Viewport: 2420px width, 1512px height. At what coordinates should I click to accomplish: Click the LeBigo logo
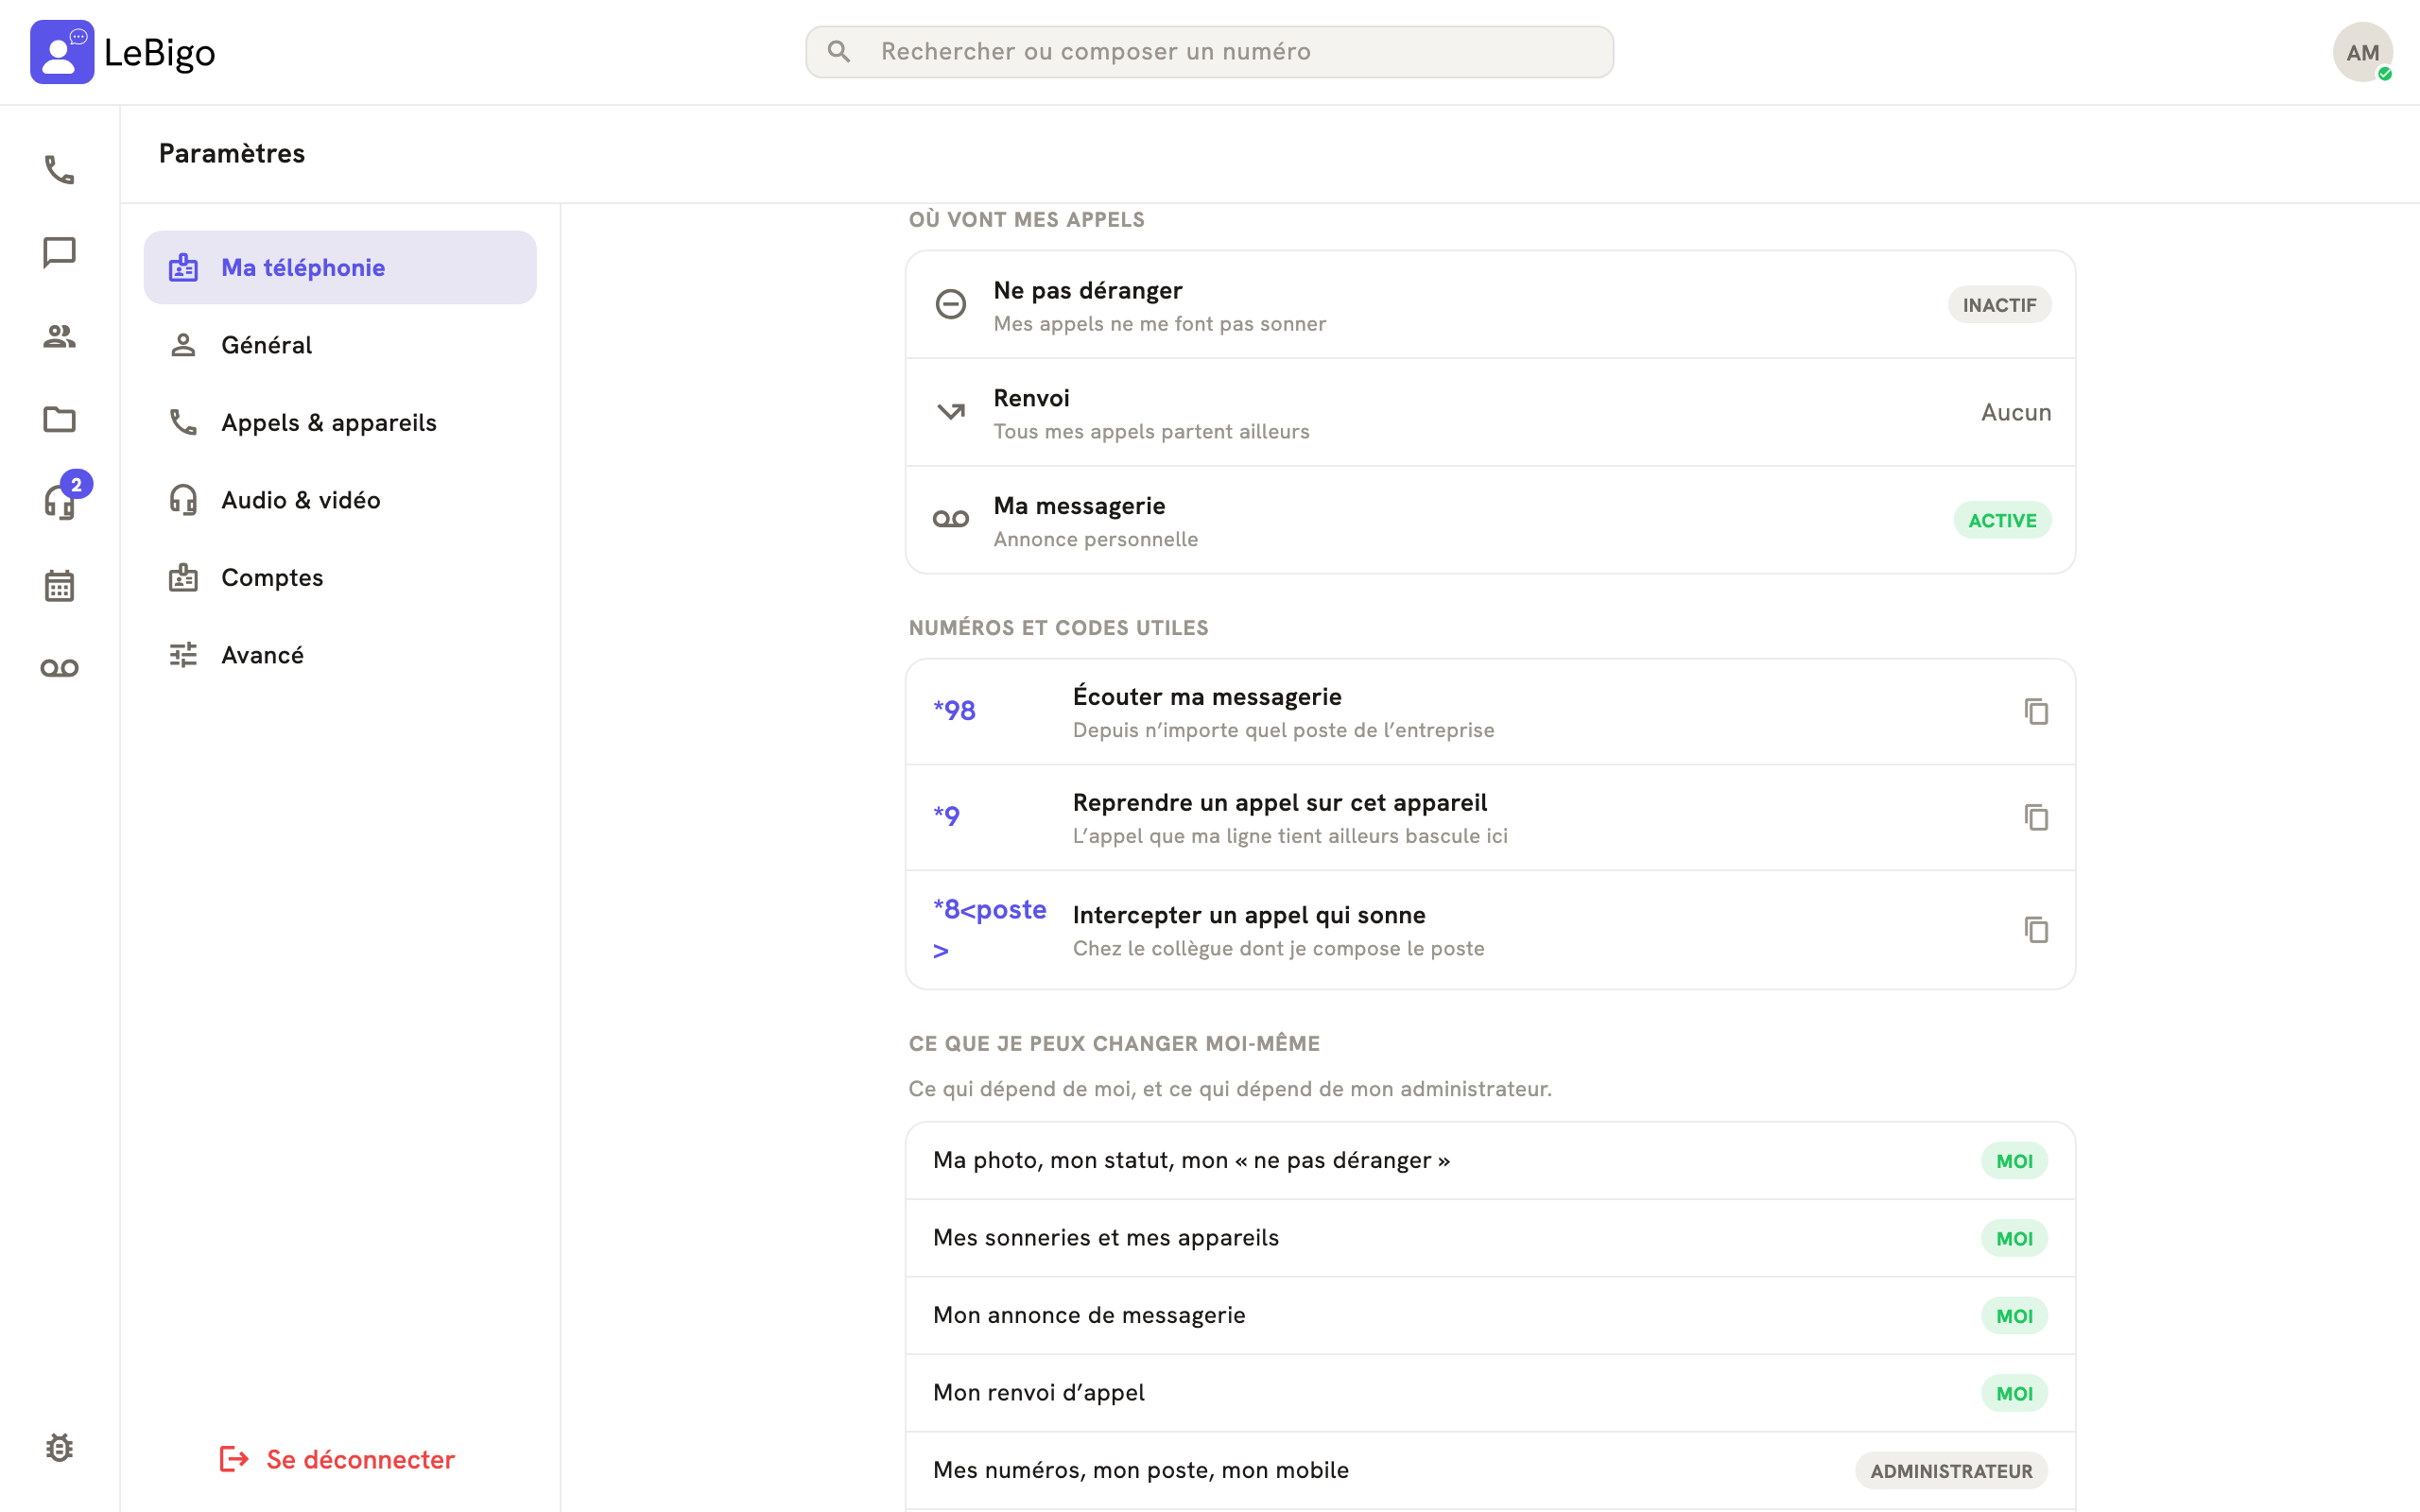[123, 52]
